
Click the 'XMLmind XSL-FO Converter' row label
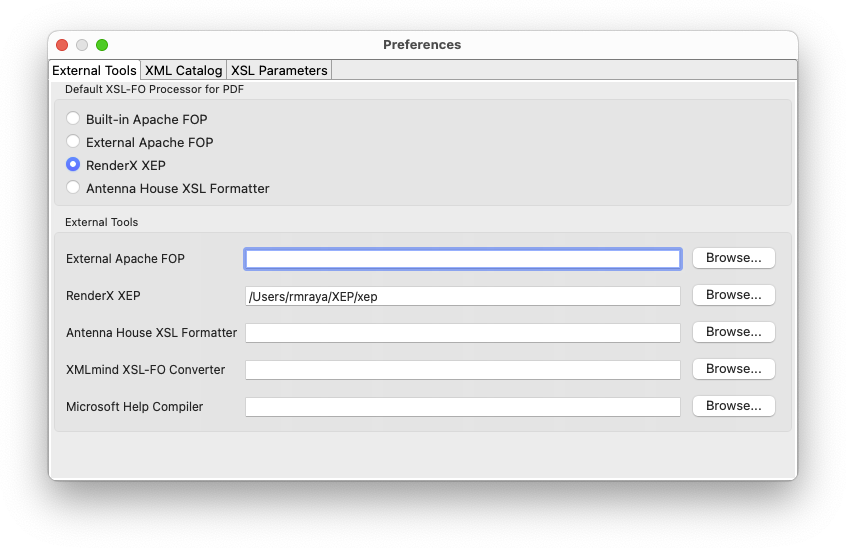[x=145, y=369]
